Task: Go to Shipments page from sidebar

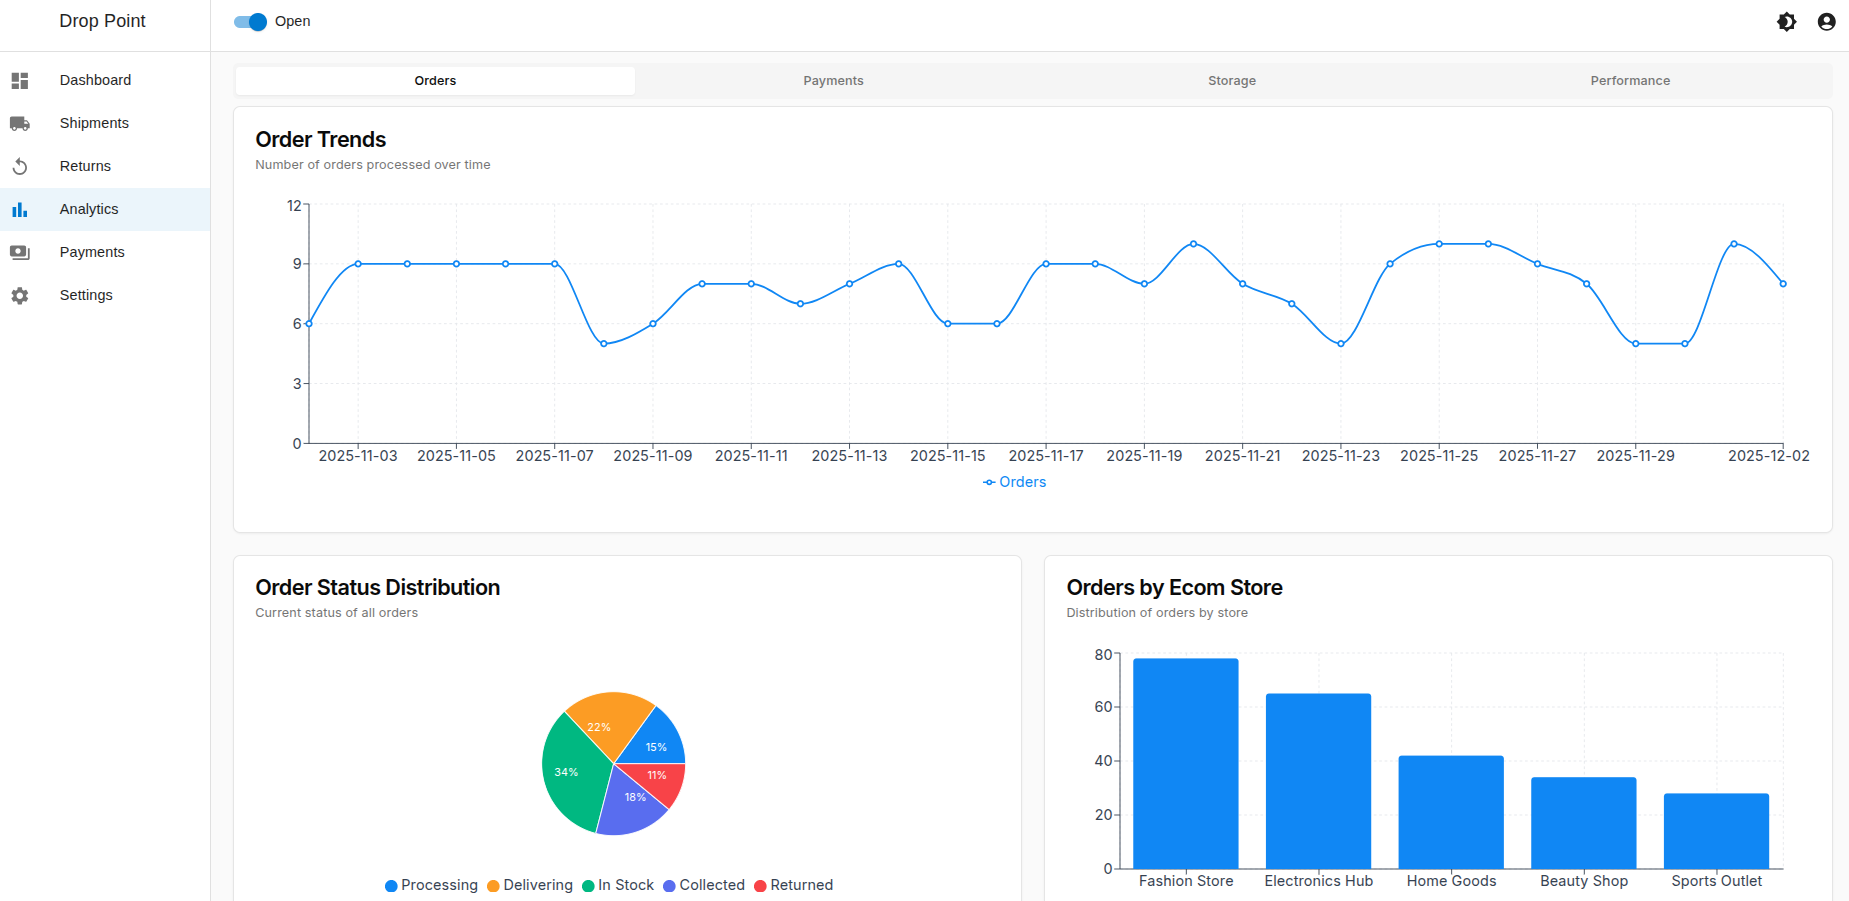Action: point(94,123)
